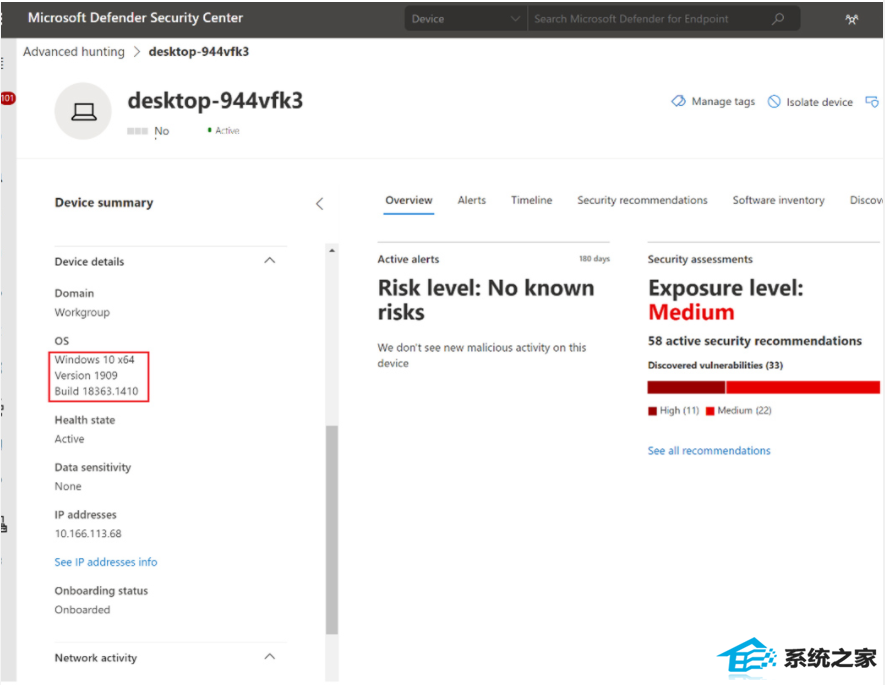Click the risk level indicator labeled No

pos(148,131)
